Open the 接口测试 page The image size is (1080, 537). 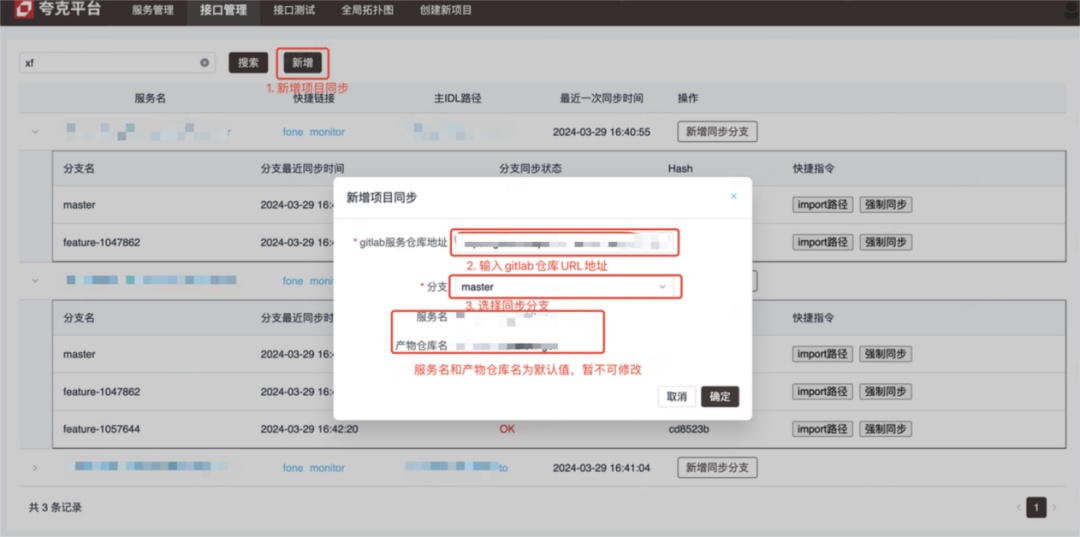294,10
